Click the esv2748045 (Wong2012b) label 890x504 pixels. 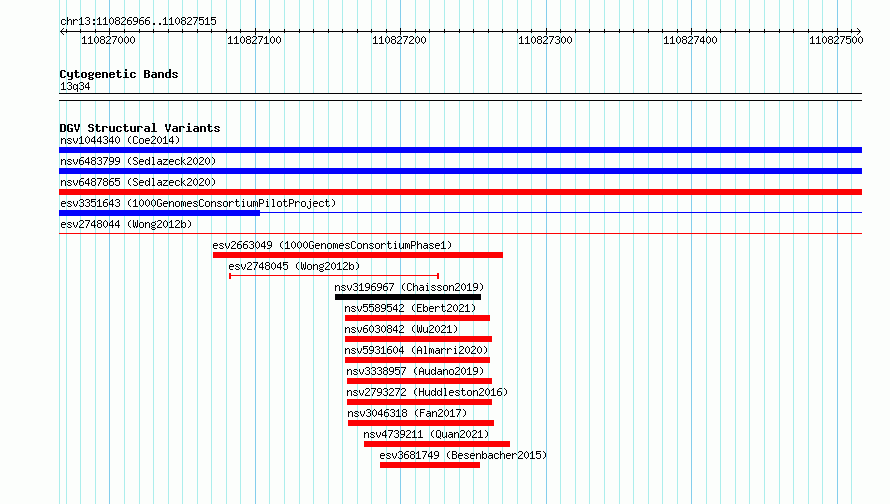(294, 266)
